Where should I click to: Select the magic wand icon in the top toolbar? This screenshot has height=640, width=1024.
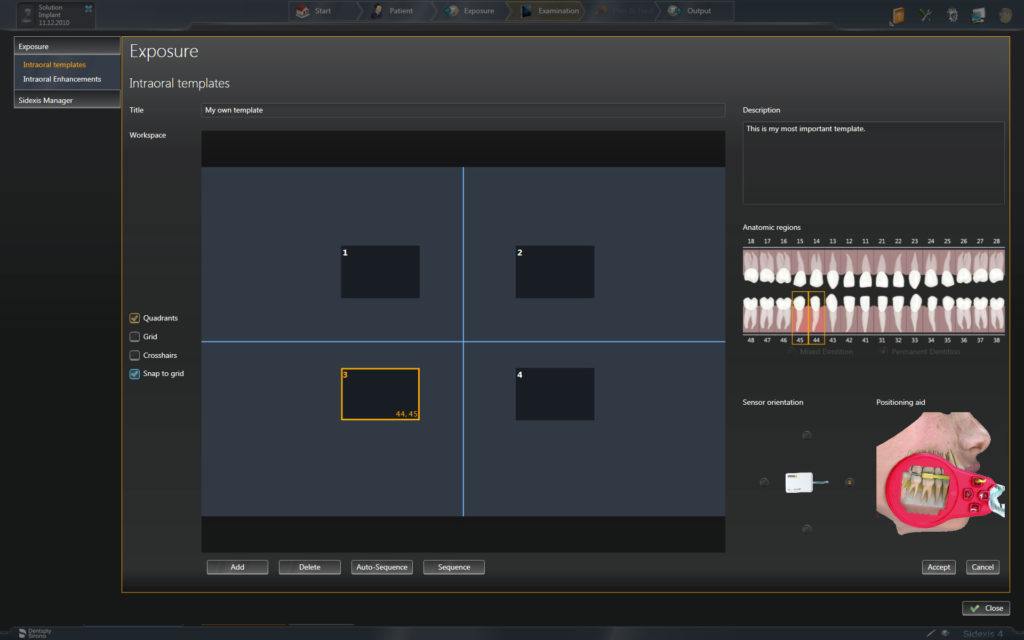(x=925, y=13)
